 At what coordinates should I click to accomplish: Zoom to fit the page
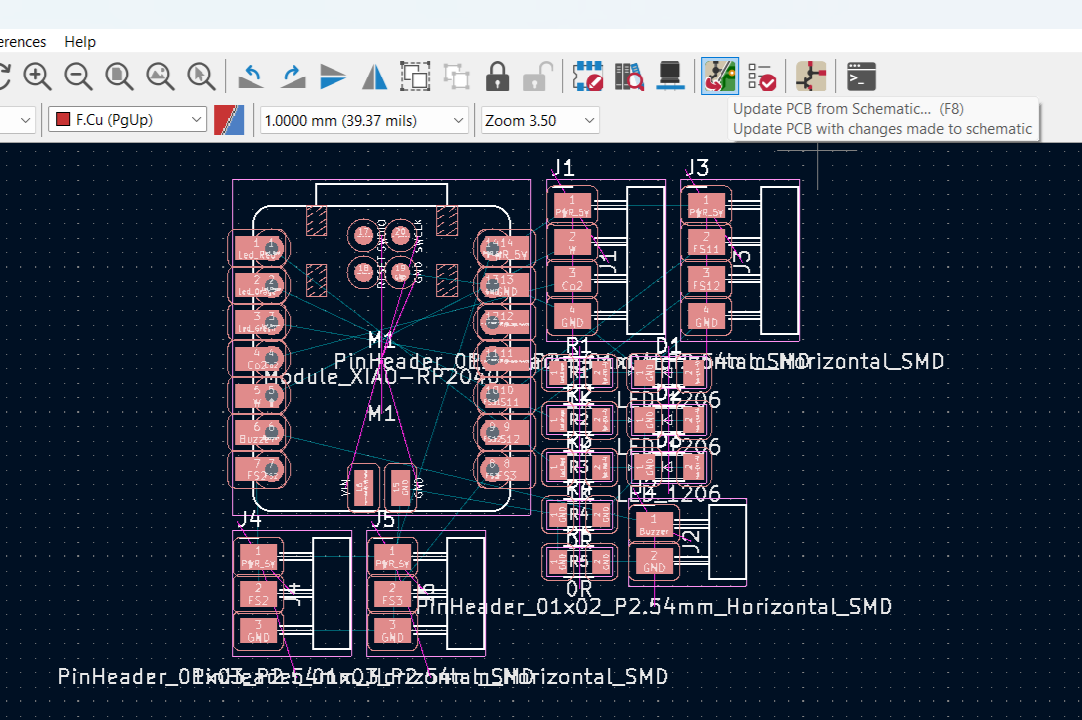[119, 76]
